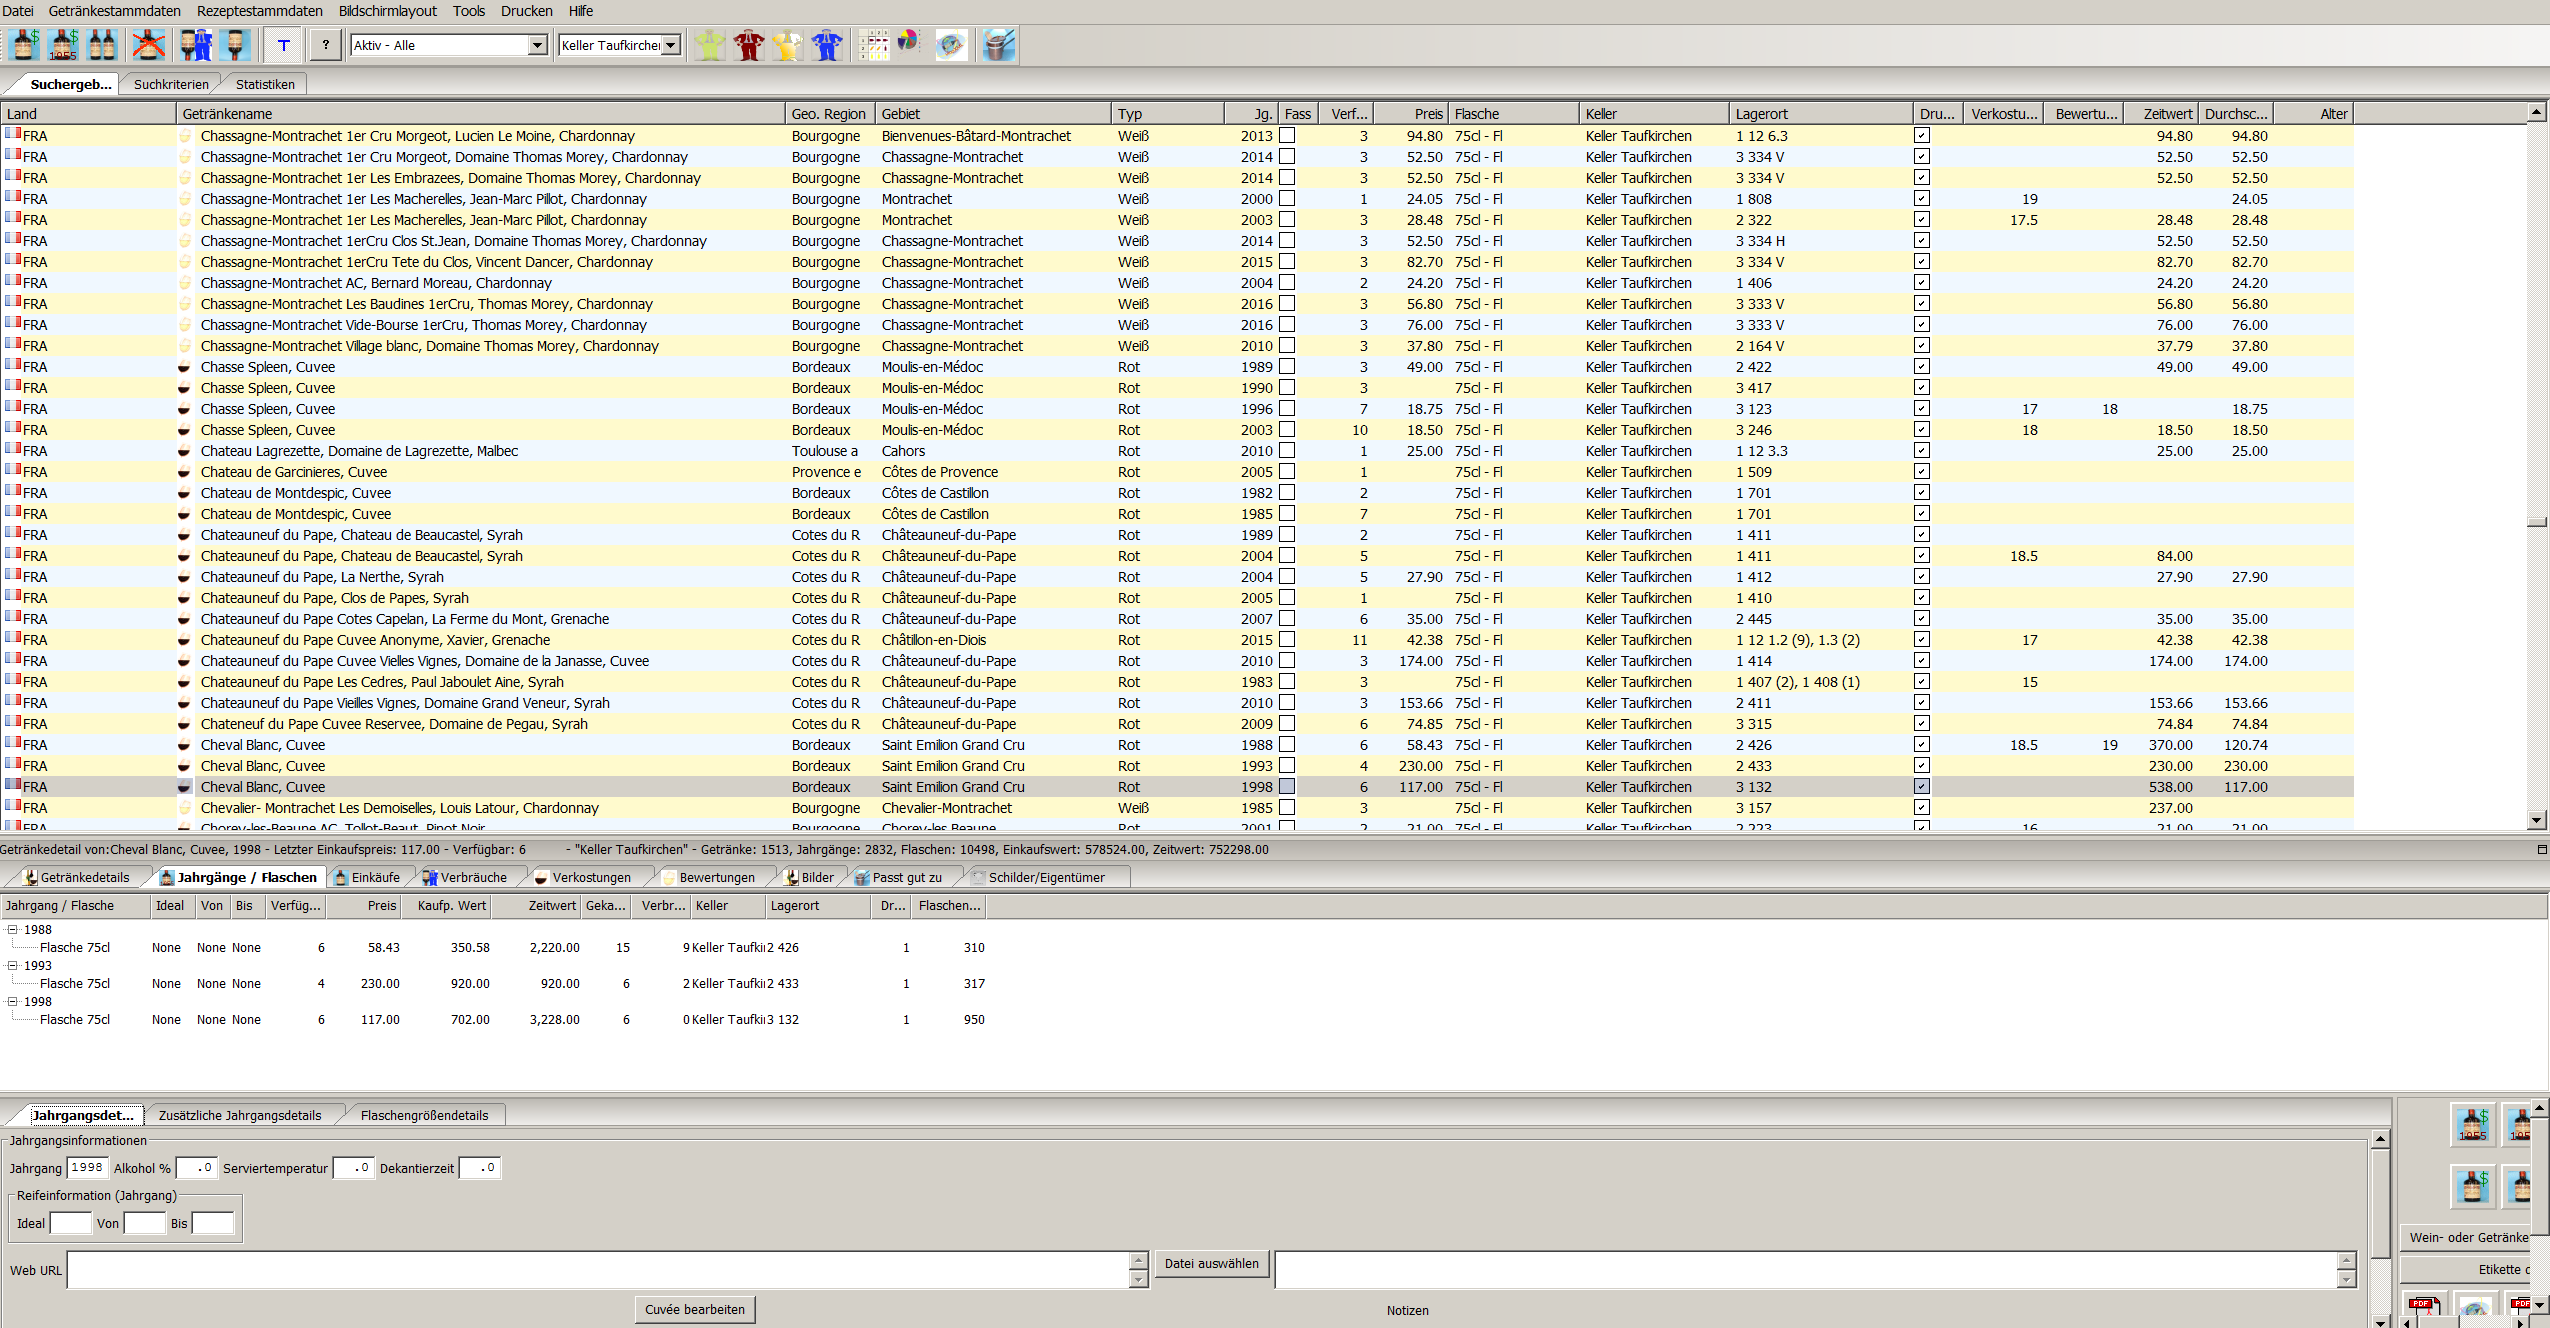The height and width of the screenshot is (1328, 2550).
Task: Open the Rezeptestammdaten menu
Action: (259, 11)
